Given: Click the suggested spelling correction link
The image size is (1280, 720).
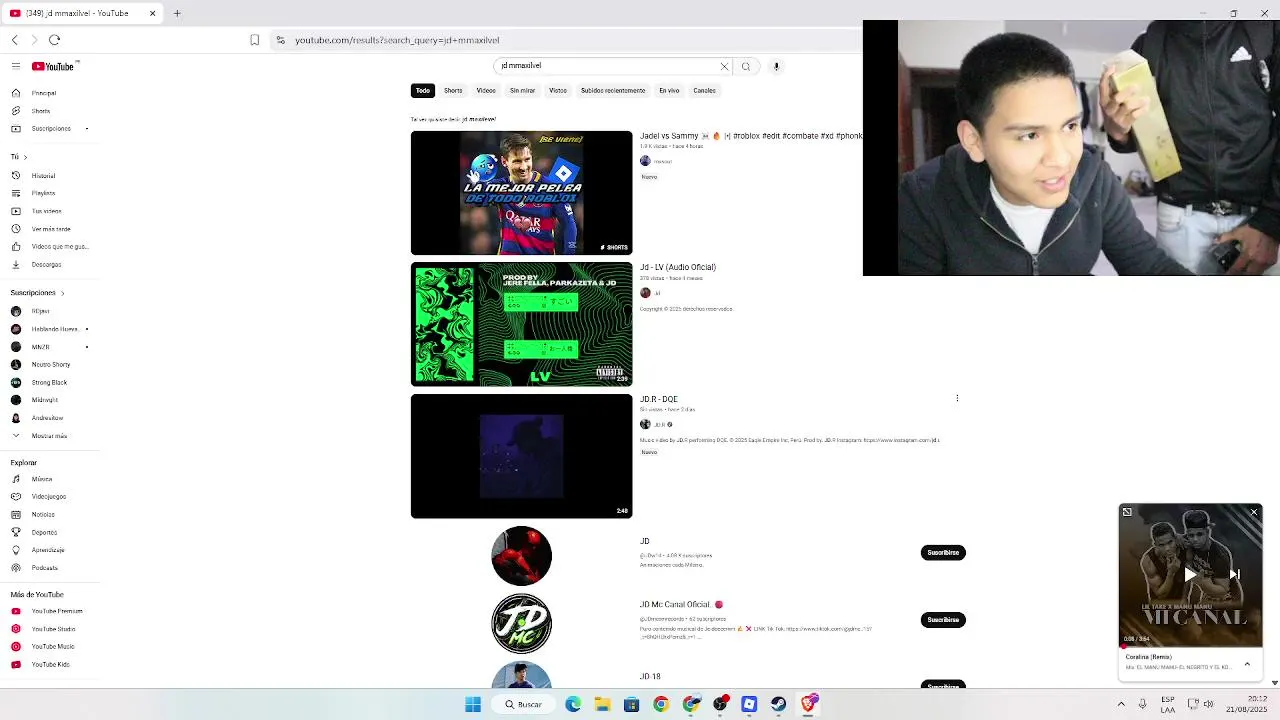Looking at the screenshot, I should tap(479, 119).
